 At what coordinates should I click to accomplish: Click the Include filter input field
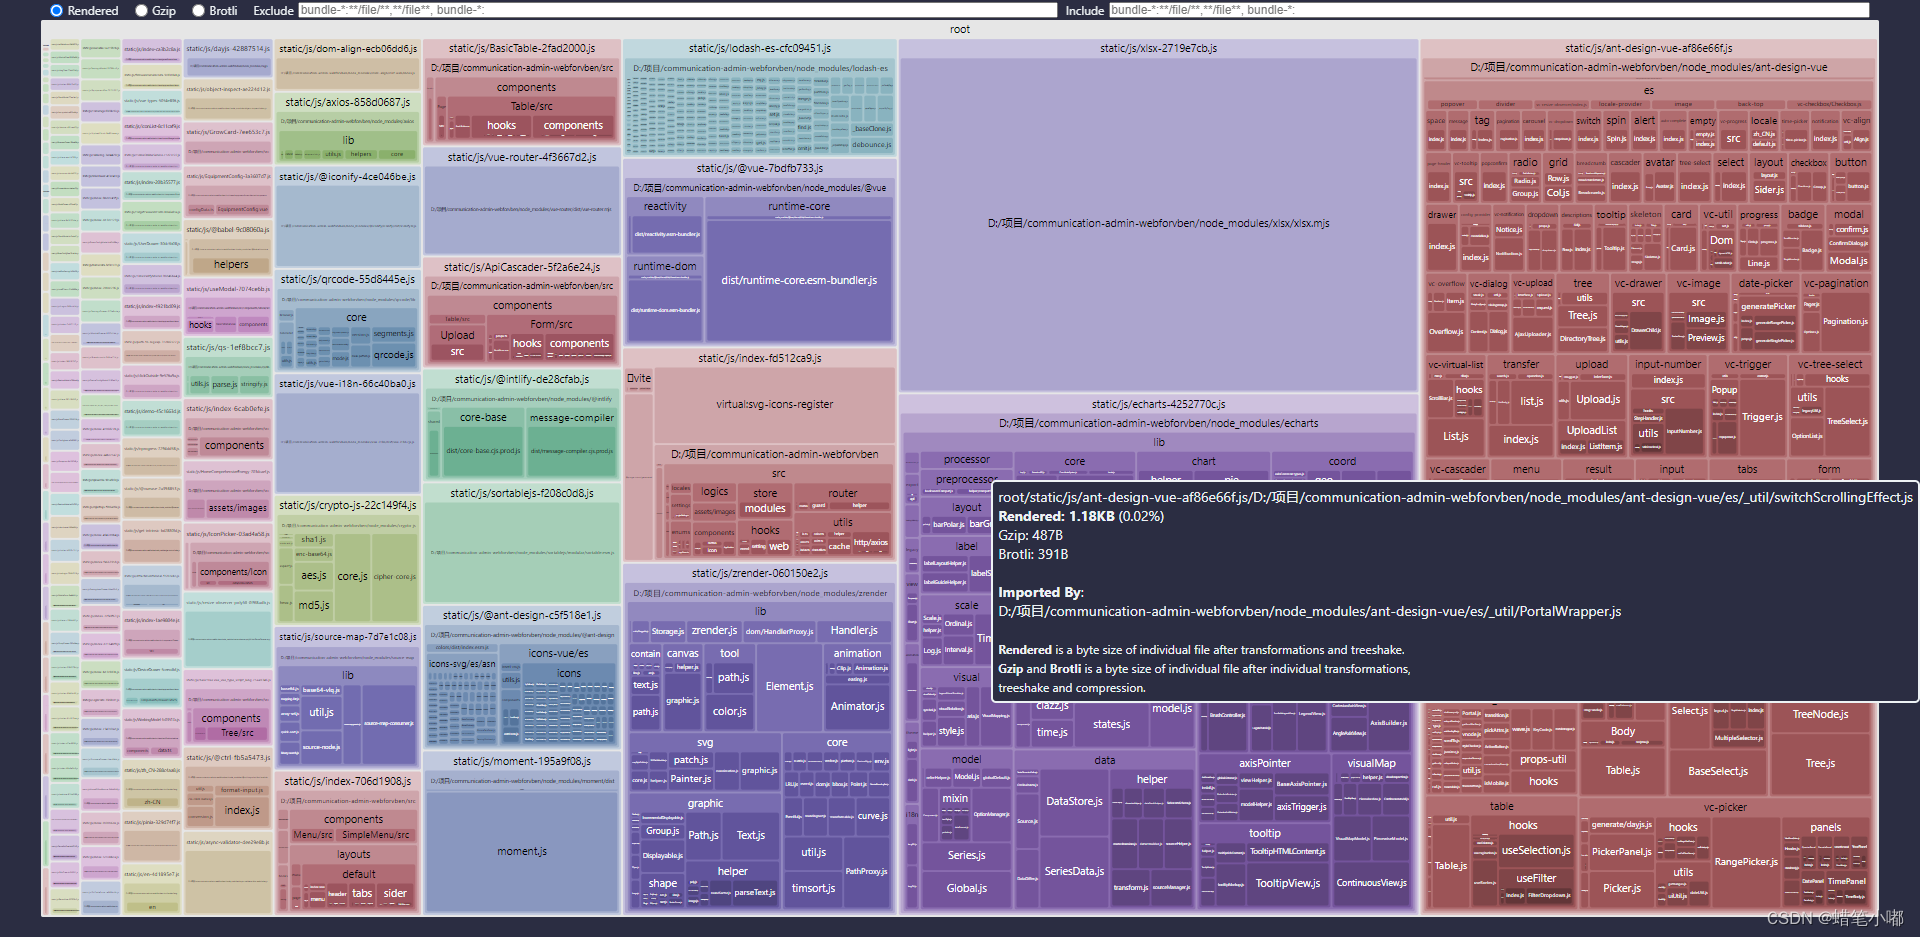(1500, 10)
